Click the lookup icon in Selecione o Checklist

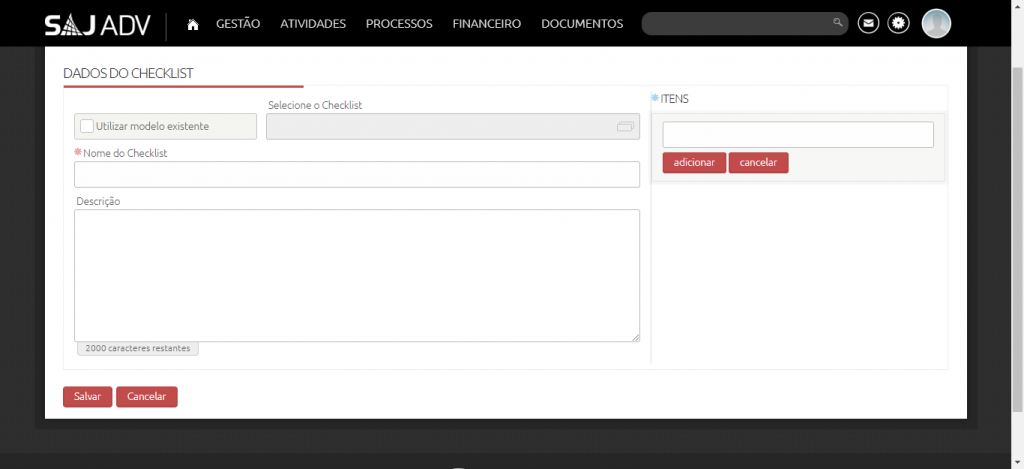click(625, 126)
